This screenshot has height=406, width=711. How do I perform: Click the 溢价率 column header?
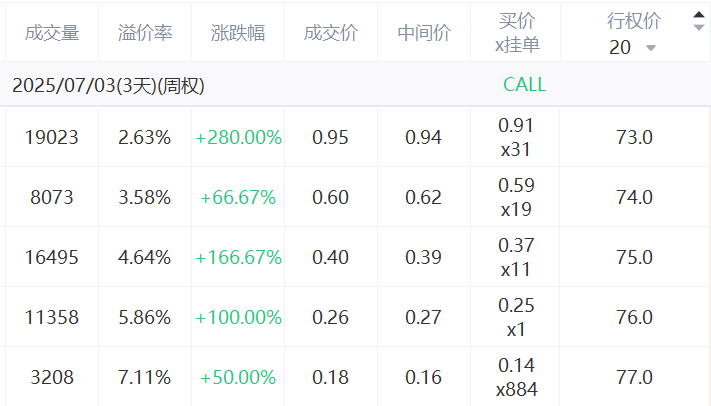tap(145, 33)
